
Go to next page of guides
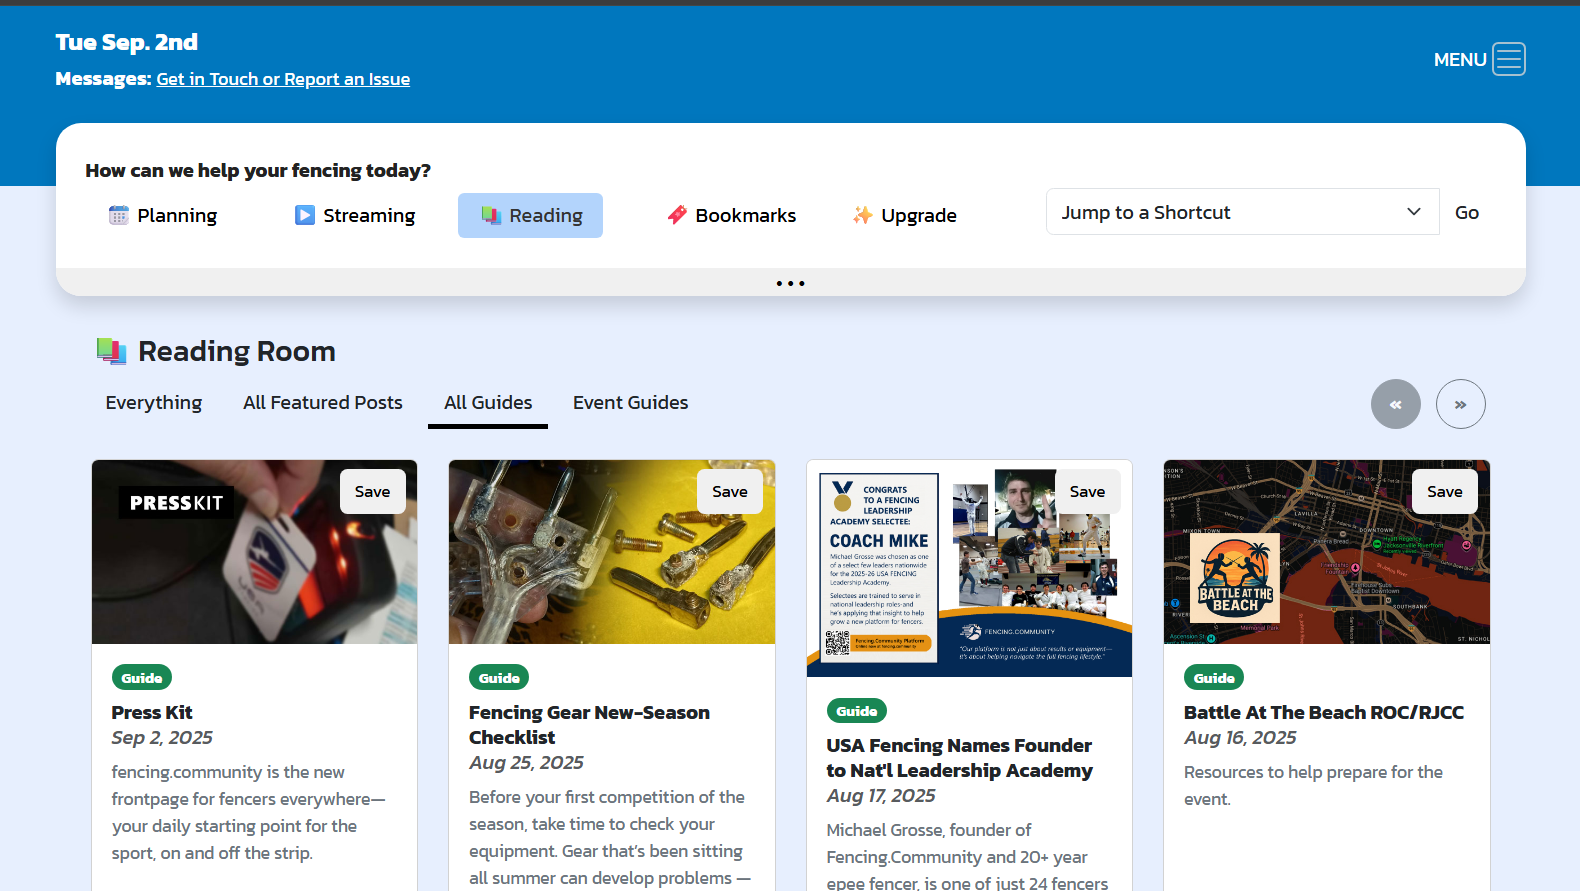click(x=1461, y=404)
